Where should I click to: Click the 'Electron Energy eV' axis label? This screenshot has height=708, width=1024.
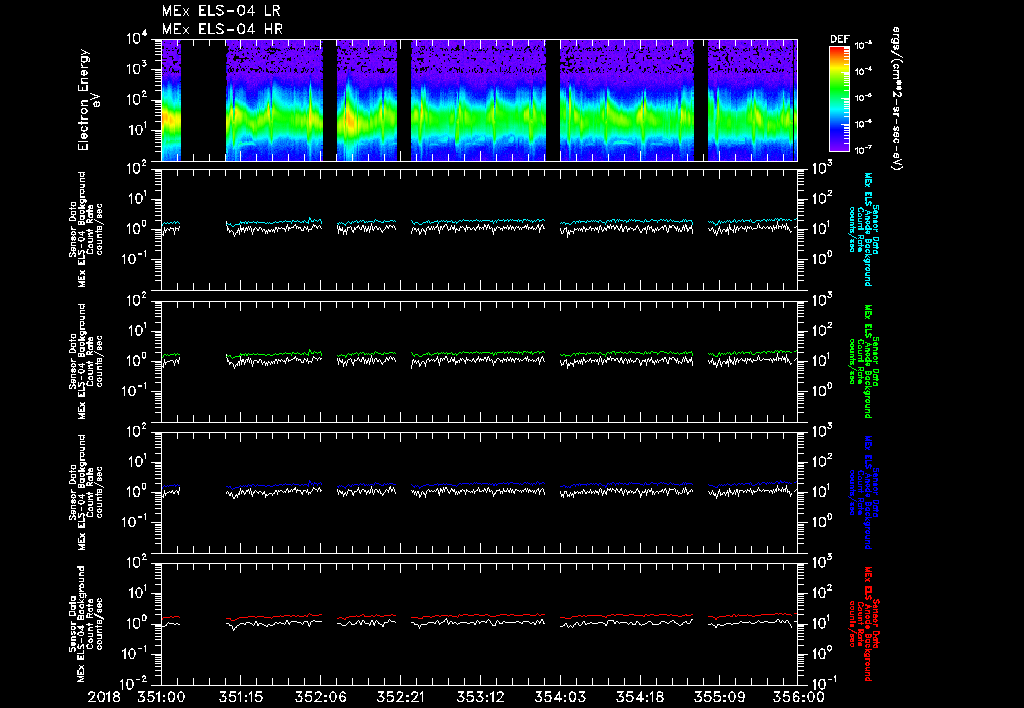[x=89, y=100]
